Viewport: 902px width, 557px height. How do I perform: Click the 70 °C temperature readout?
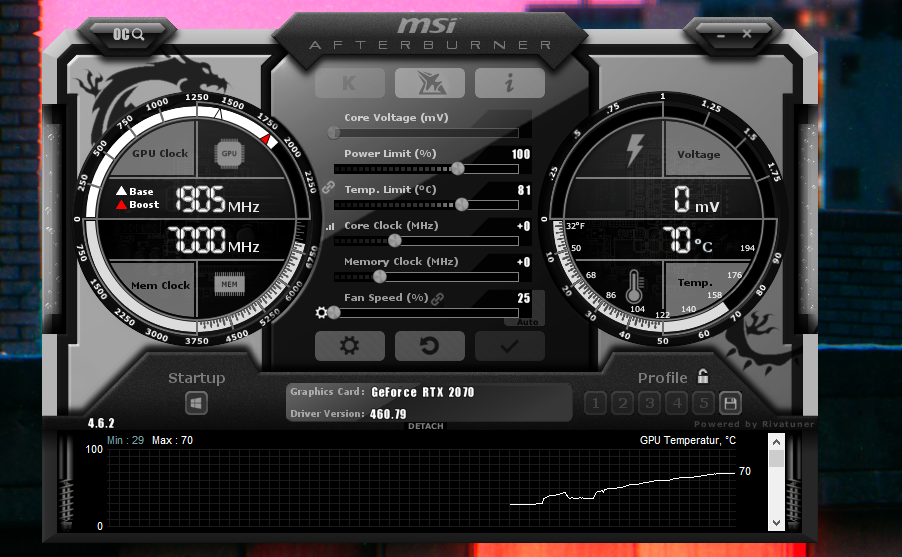pyautogui.click(x=687, y=240)
